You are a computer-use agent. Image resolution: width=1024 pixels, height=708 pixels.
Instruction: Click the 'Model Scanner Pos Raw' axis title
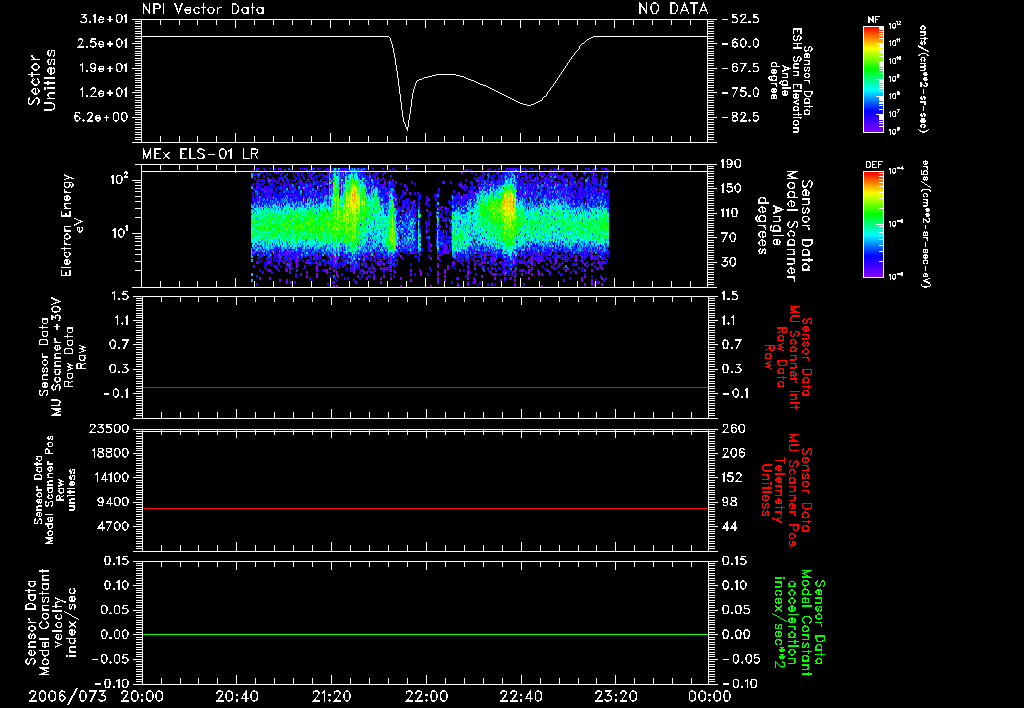[56, 490]
